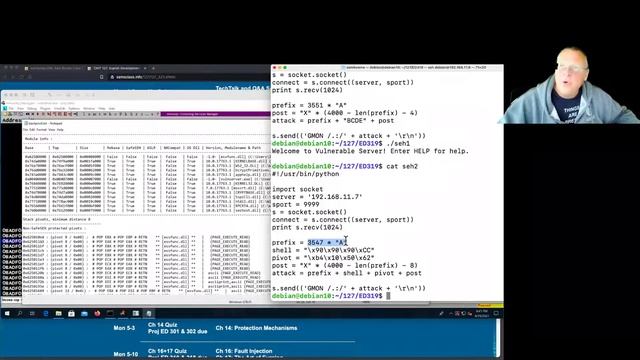Open Notepad View menu

[52, 130]
